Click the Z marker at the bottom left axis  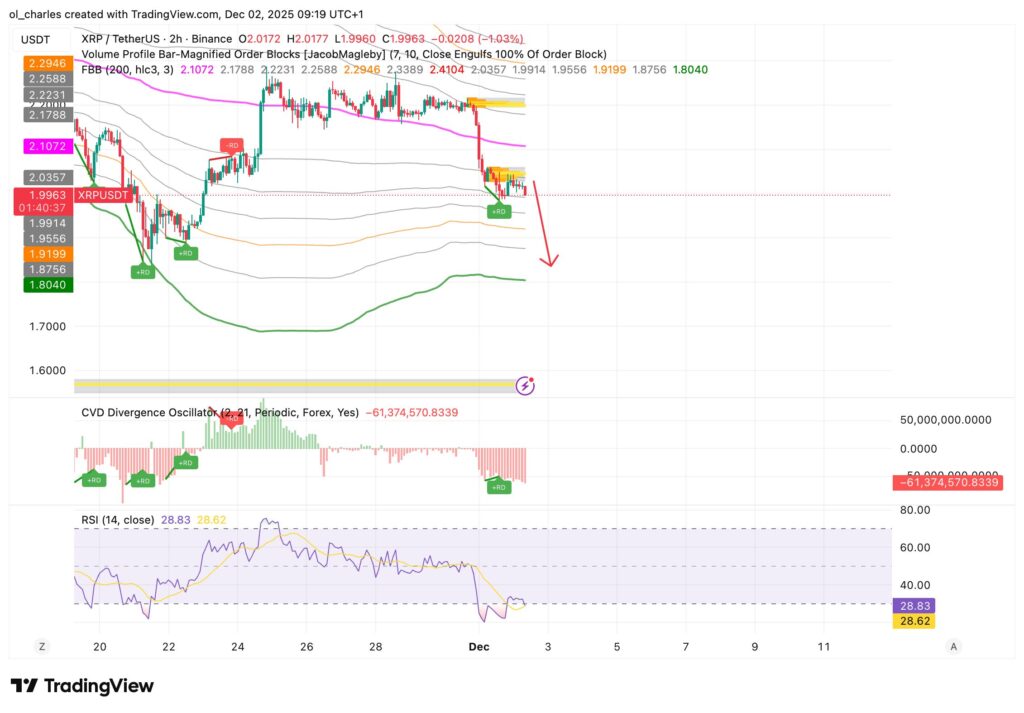click(x=41, y=647)
